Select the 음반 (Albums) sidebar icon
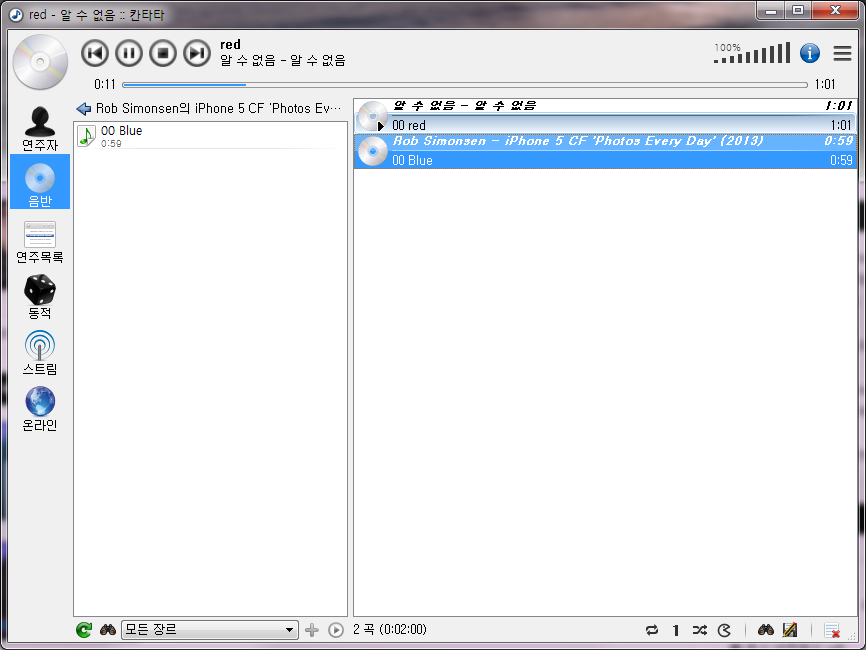This screenshot has width=866, height=650. pyautogui.click(x=40, y=182)
